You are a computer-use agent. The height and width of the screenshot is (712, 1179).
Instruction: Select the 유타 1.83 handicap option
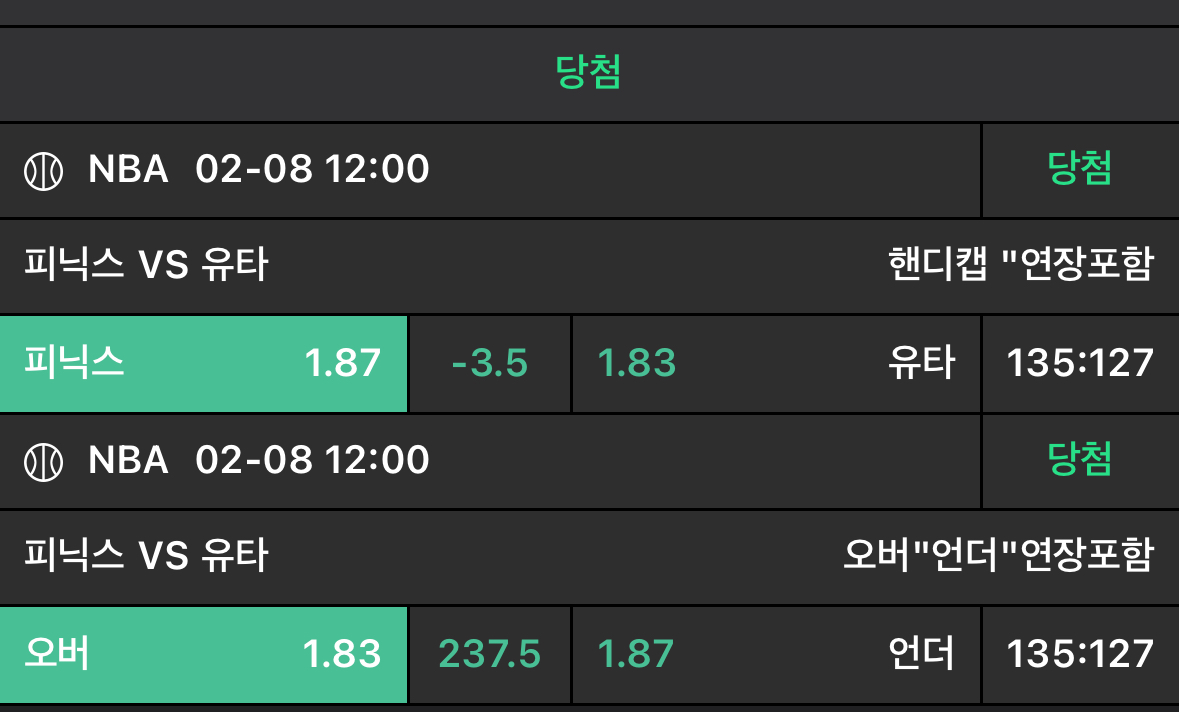point(775,363)
